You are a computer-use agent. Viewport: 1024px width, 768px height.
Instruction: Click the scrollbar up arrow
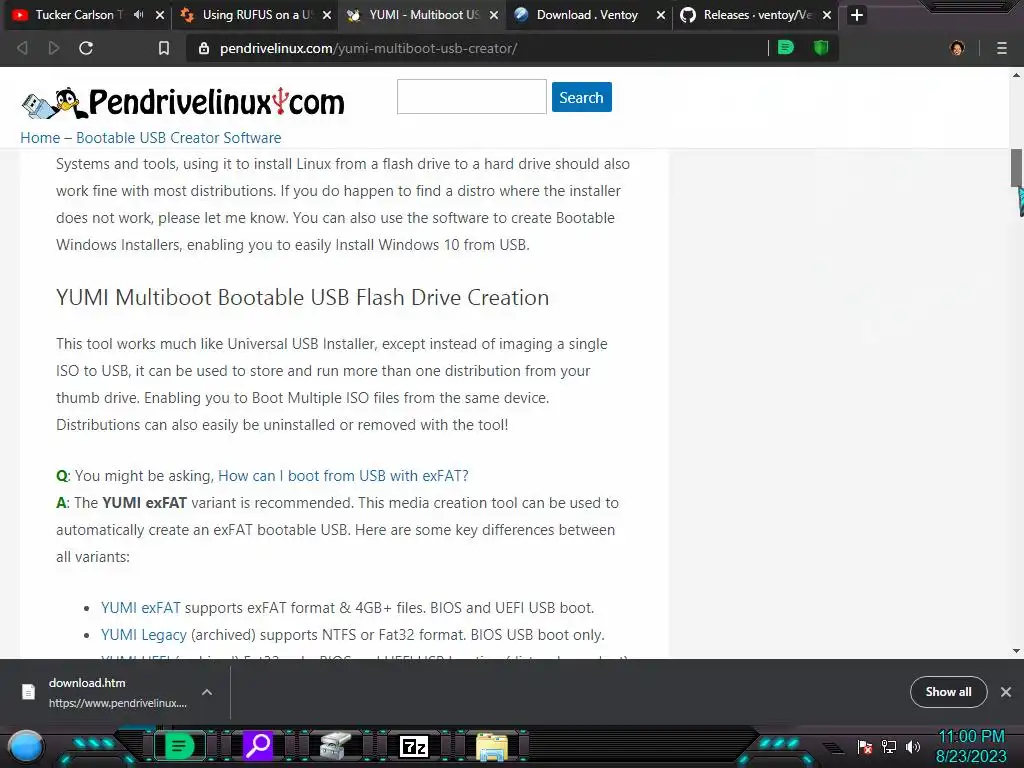pos(1017,74)
